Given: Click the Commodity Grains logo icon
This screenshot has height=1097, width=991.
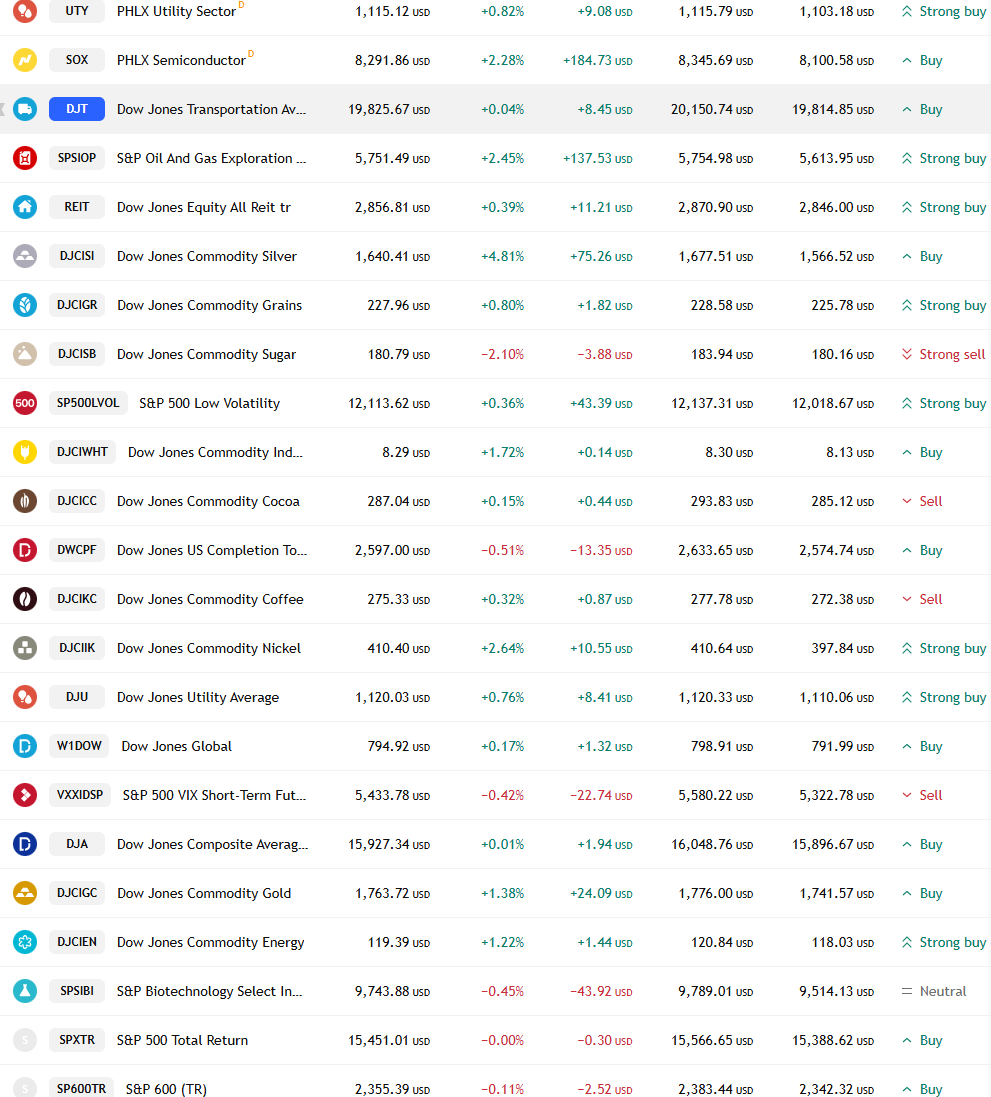Looking at the screenshot, I should pos(24,305).
